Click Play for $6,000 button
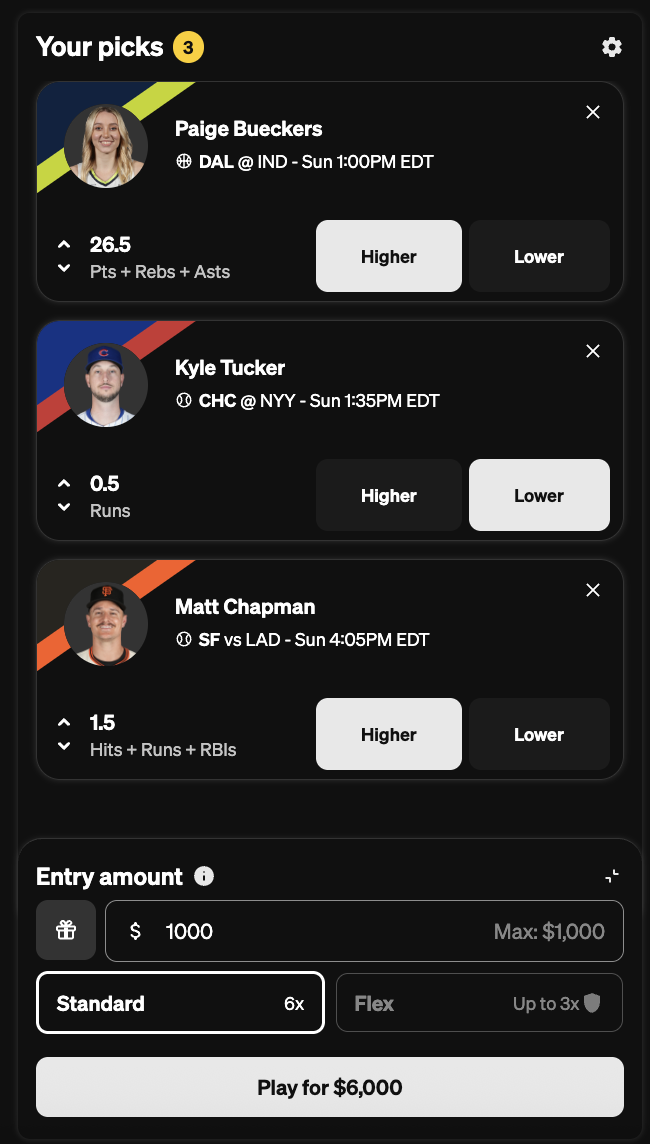The height and width of the screenshot is (1144, 650). [x=330, y=1087]
